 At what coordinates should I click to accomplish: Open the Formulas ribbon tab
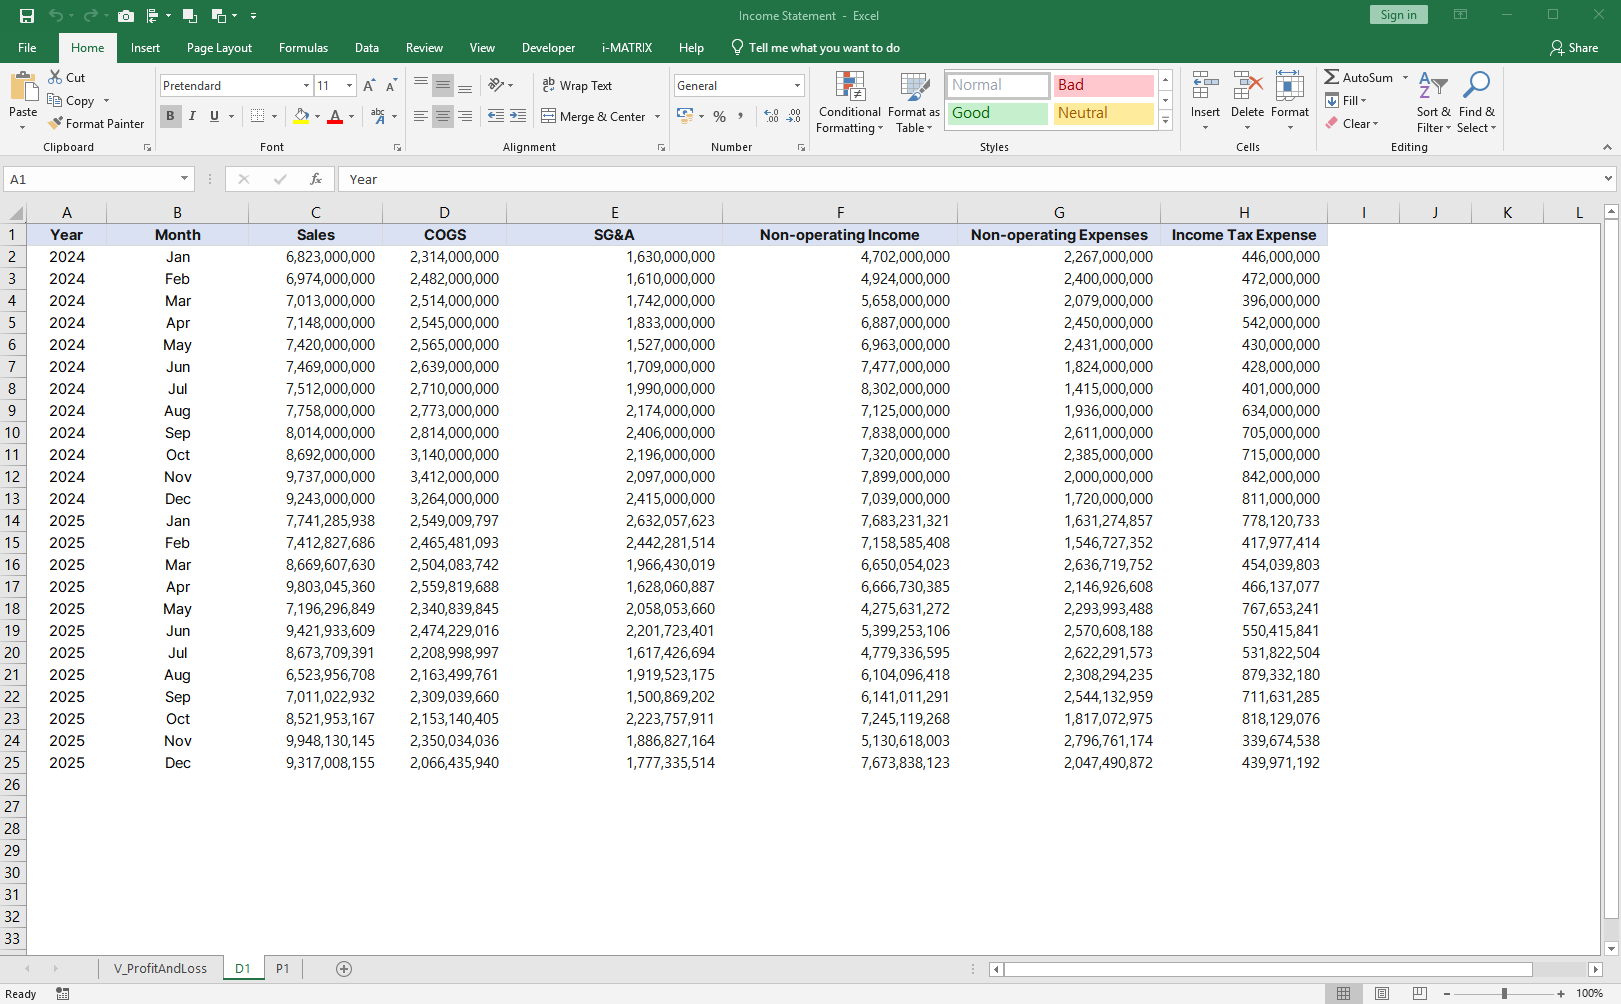(303, 48)
